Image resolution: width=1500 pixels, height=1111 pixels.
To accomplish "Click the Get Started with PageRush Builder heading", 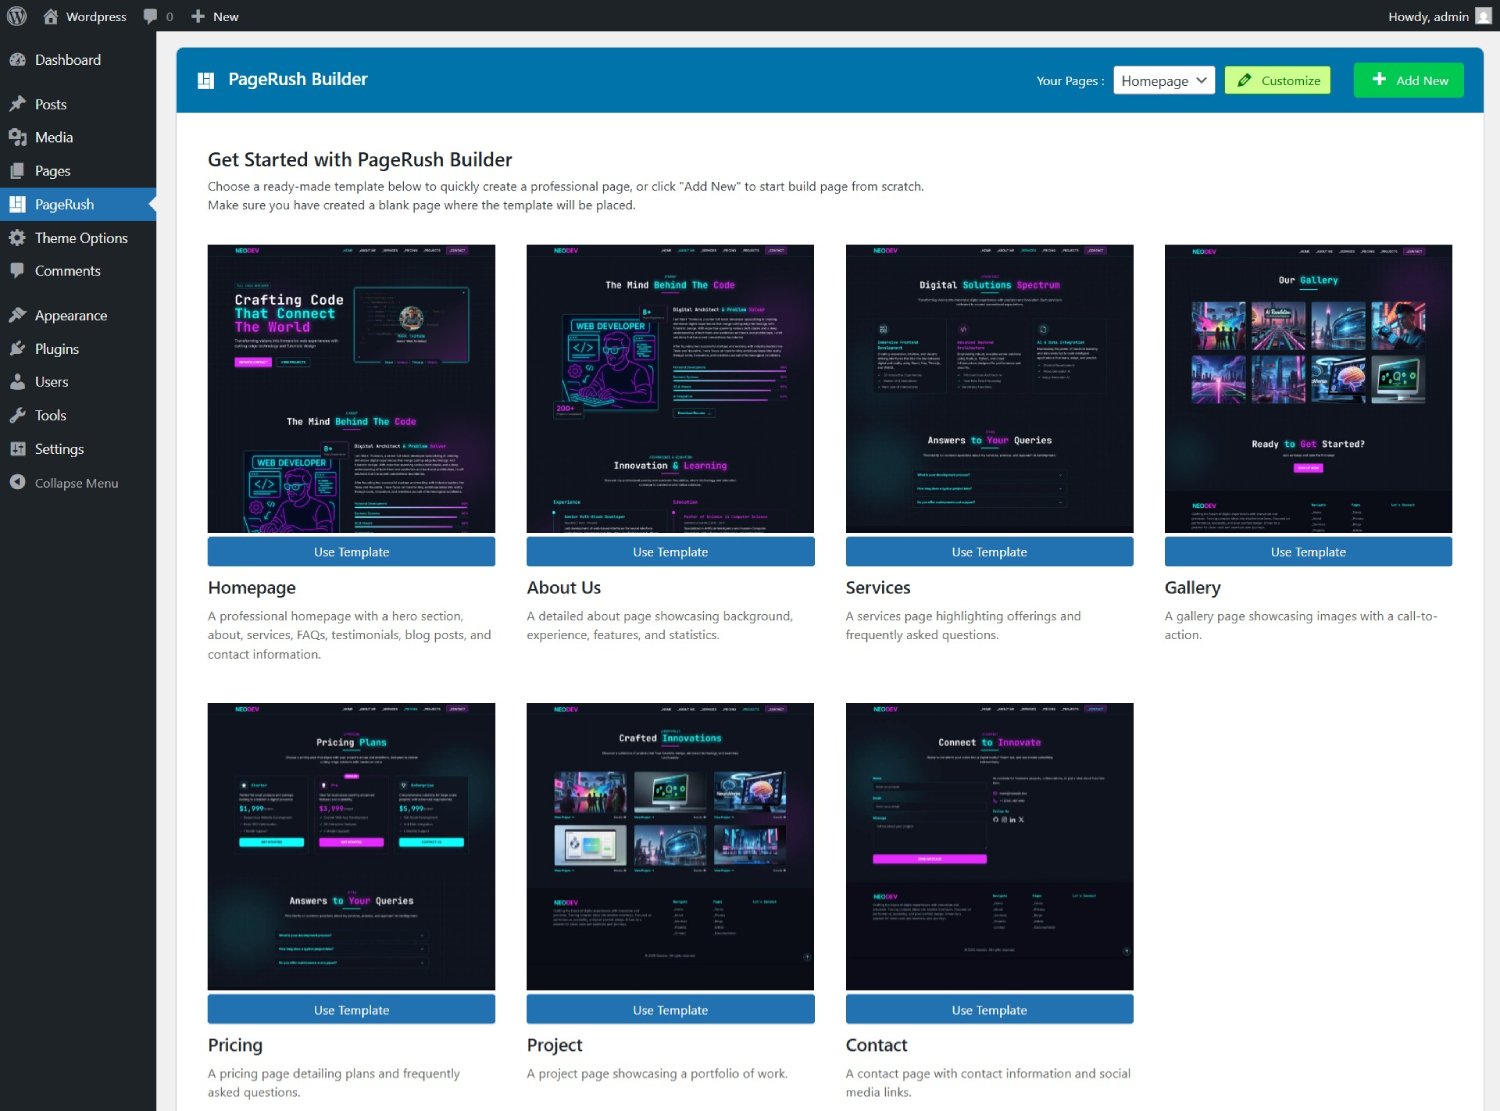I will (360, 160).
